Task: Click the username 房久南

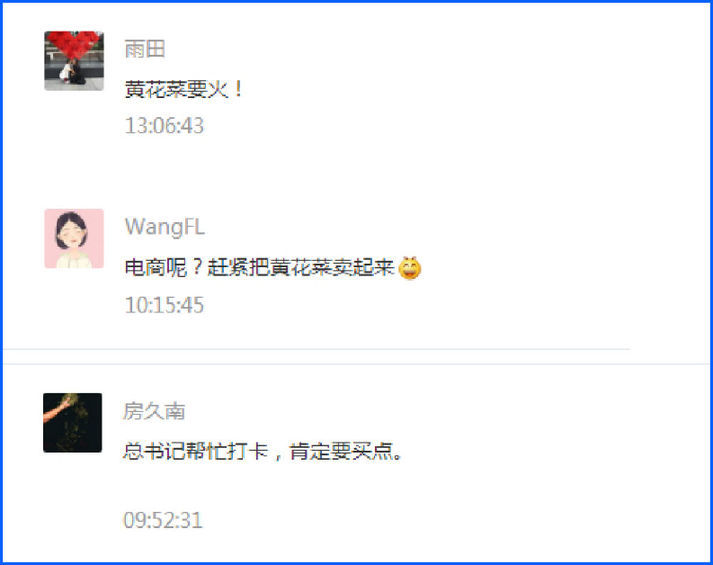Action: point(154,411)
